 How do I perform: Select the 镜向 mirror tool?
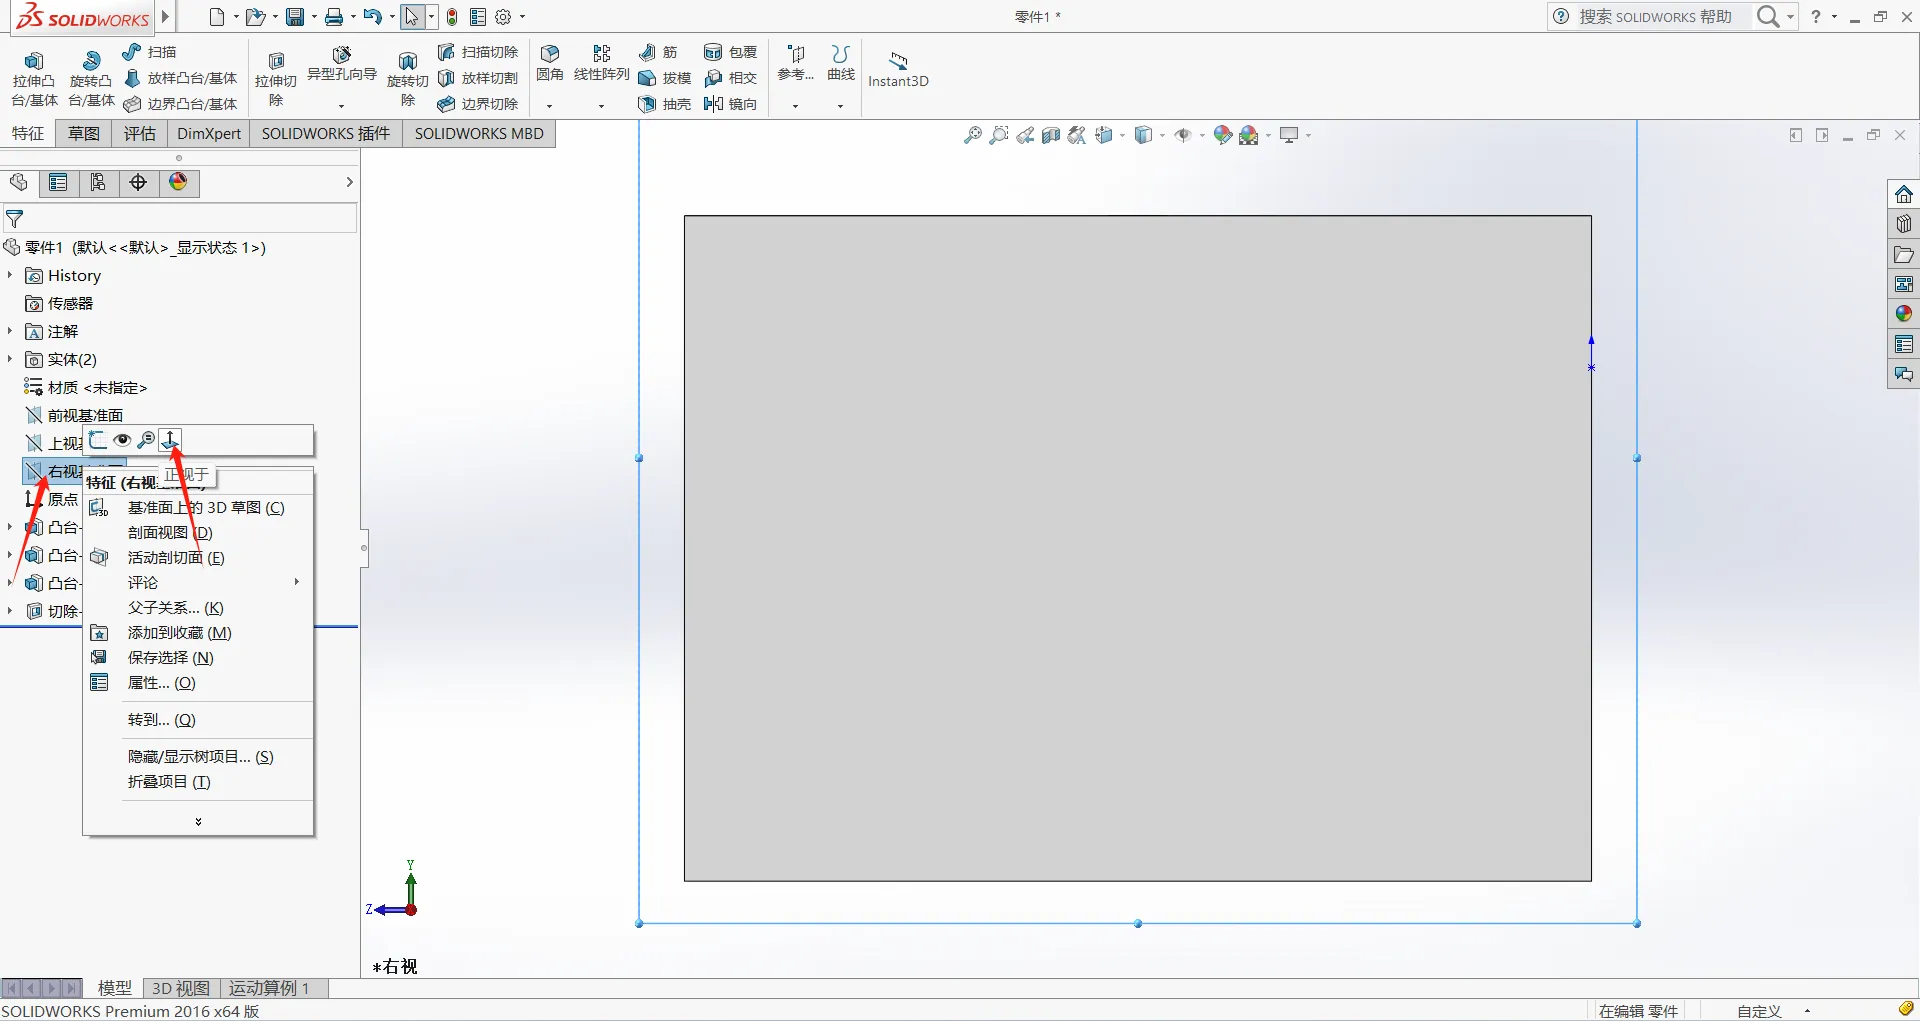tap(730, 104)
